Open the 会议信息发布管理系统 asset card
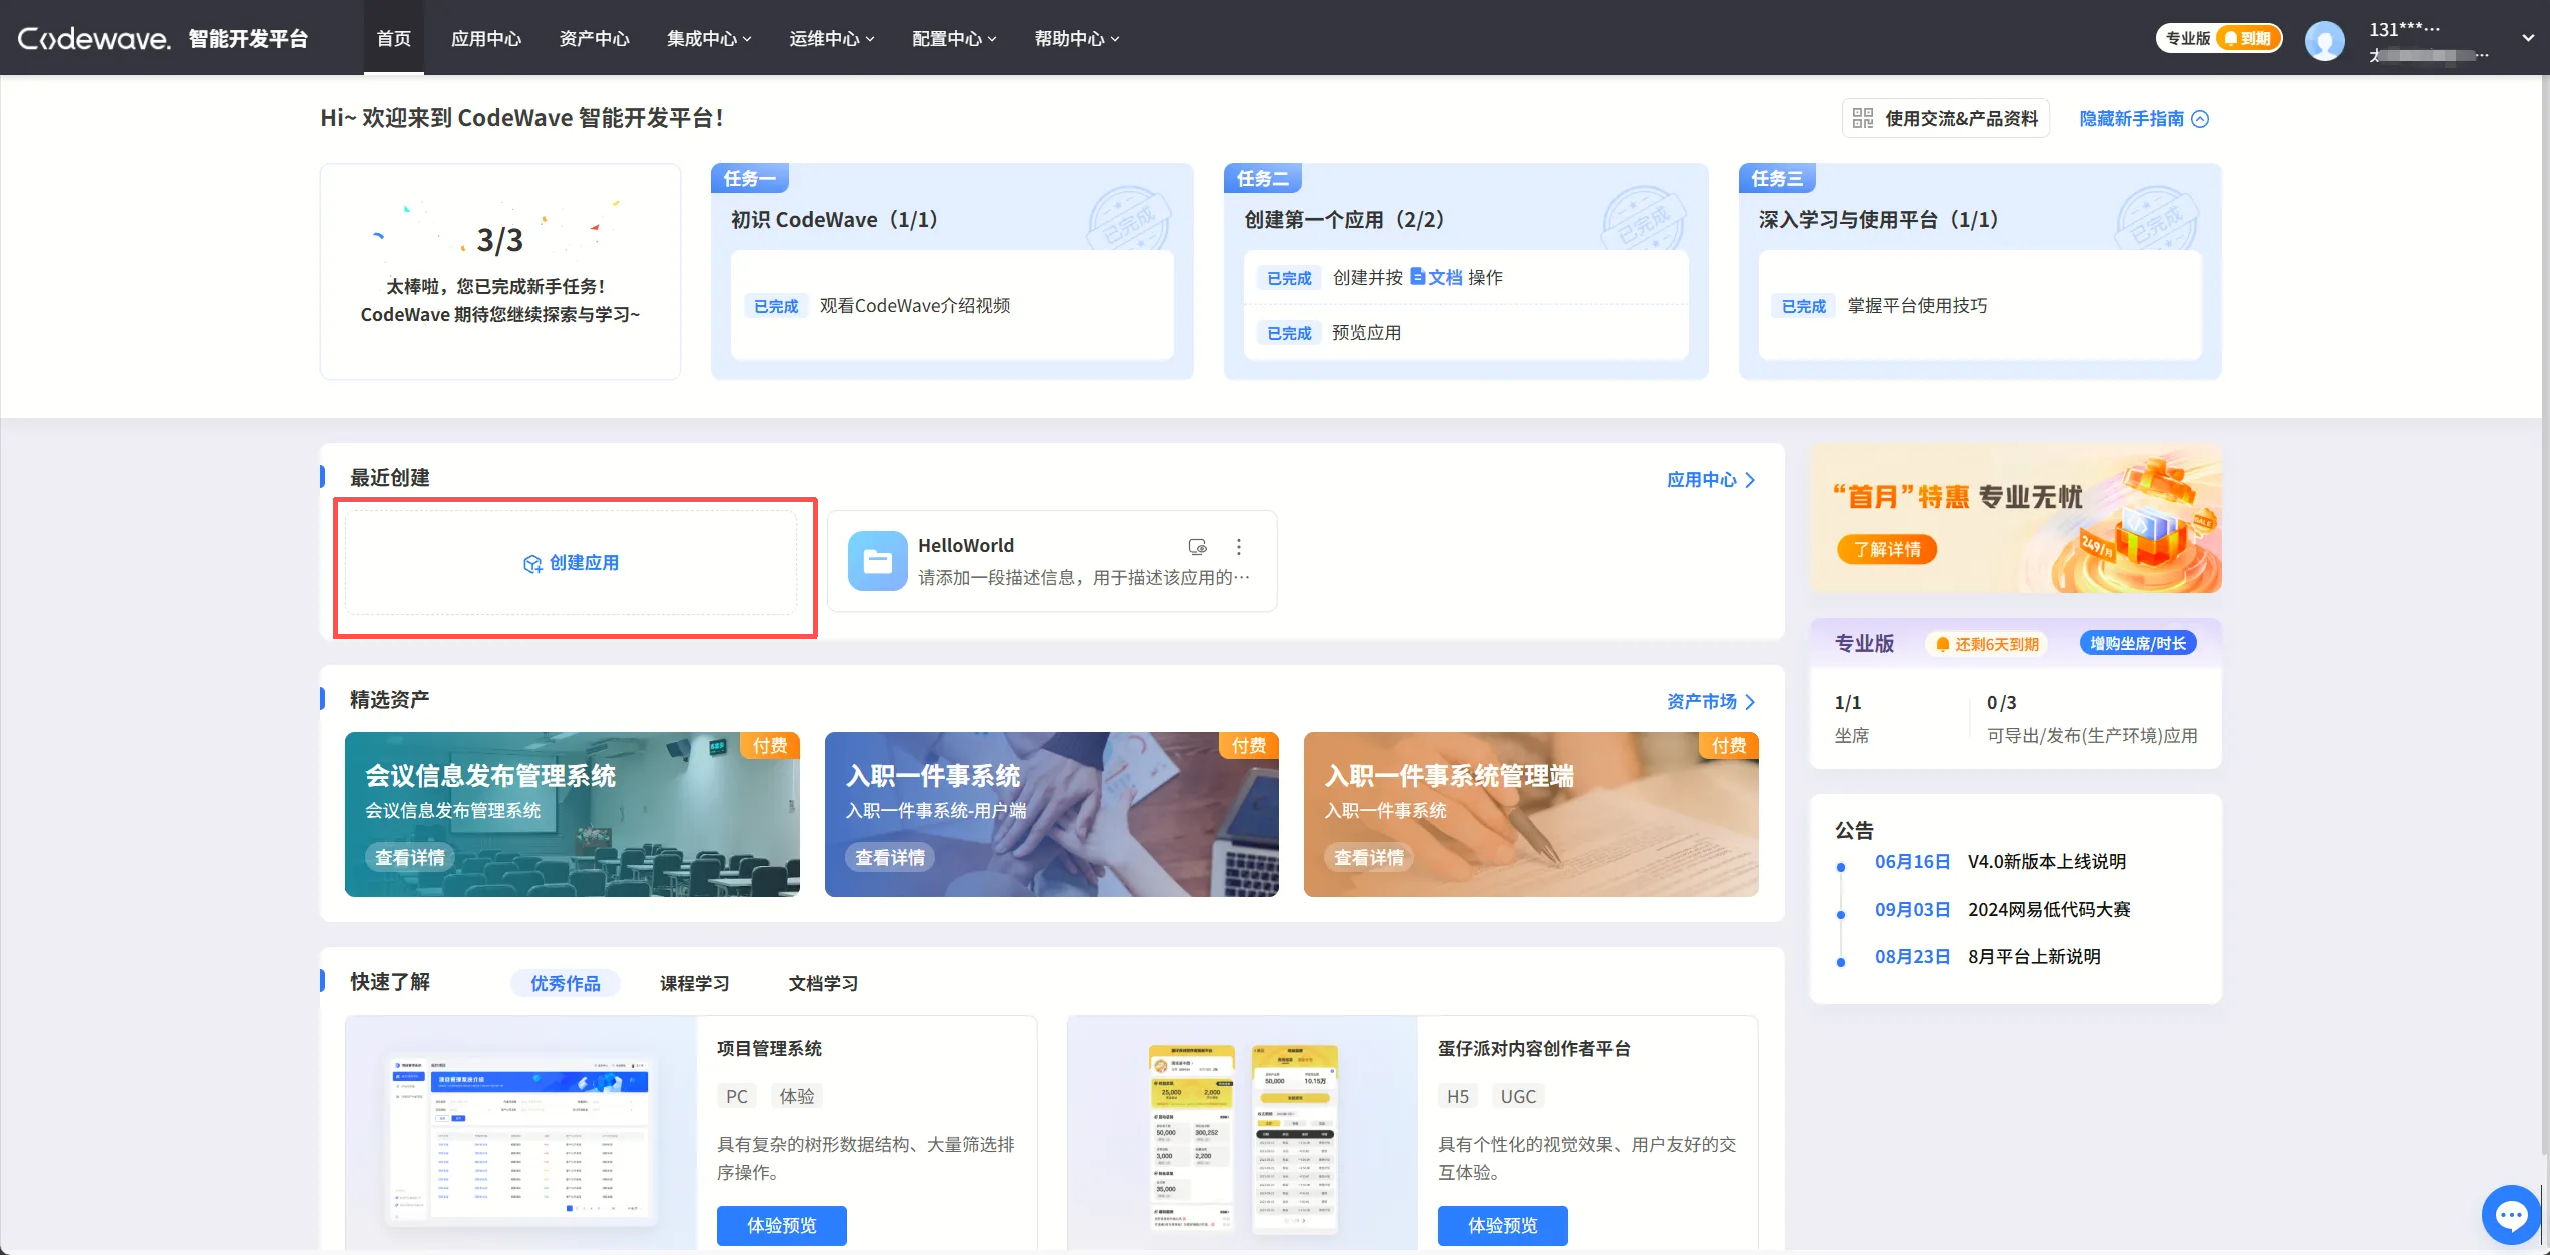 571,813
